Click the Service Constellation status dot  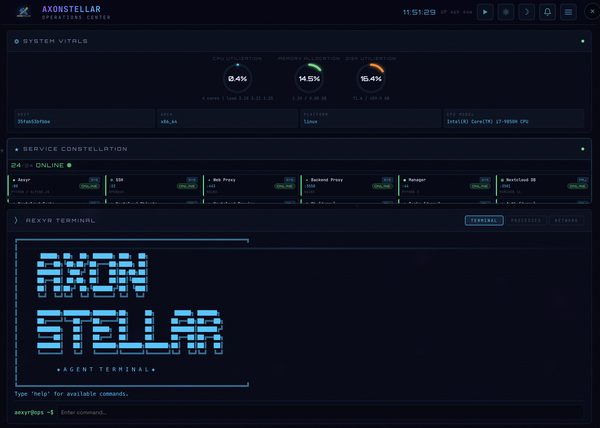[x=582, y=149]
